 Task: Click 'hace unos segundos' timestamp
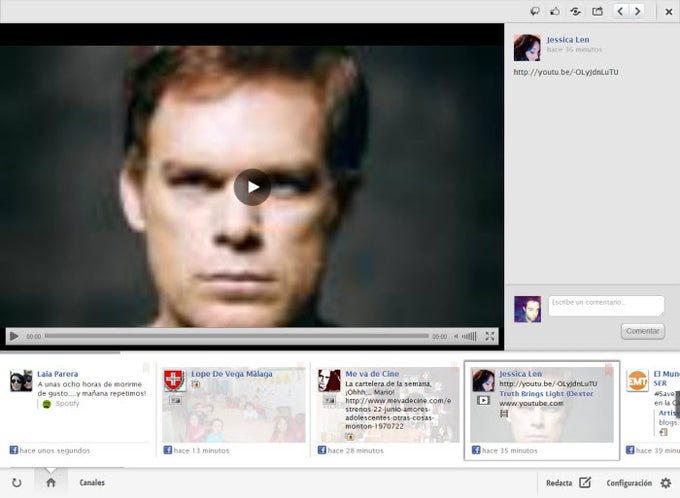(55, 451)
